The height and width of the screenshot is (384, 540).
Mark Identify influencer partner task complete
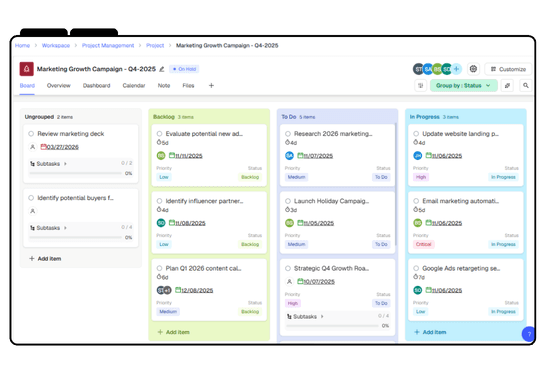point(159,201)
